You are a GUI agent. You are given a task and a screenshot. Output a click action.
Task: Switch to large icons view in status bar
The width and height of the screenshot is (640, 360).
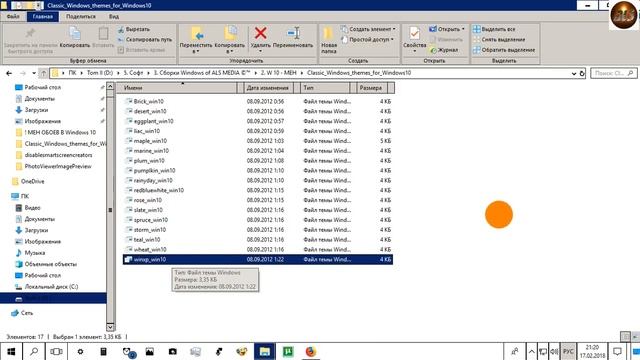pos(635,337)
